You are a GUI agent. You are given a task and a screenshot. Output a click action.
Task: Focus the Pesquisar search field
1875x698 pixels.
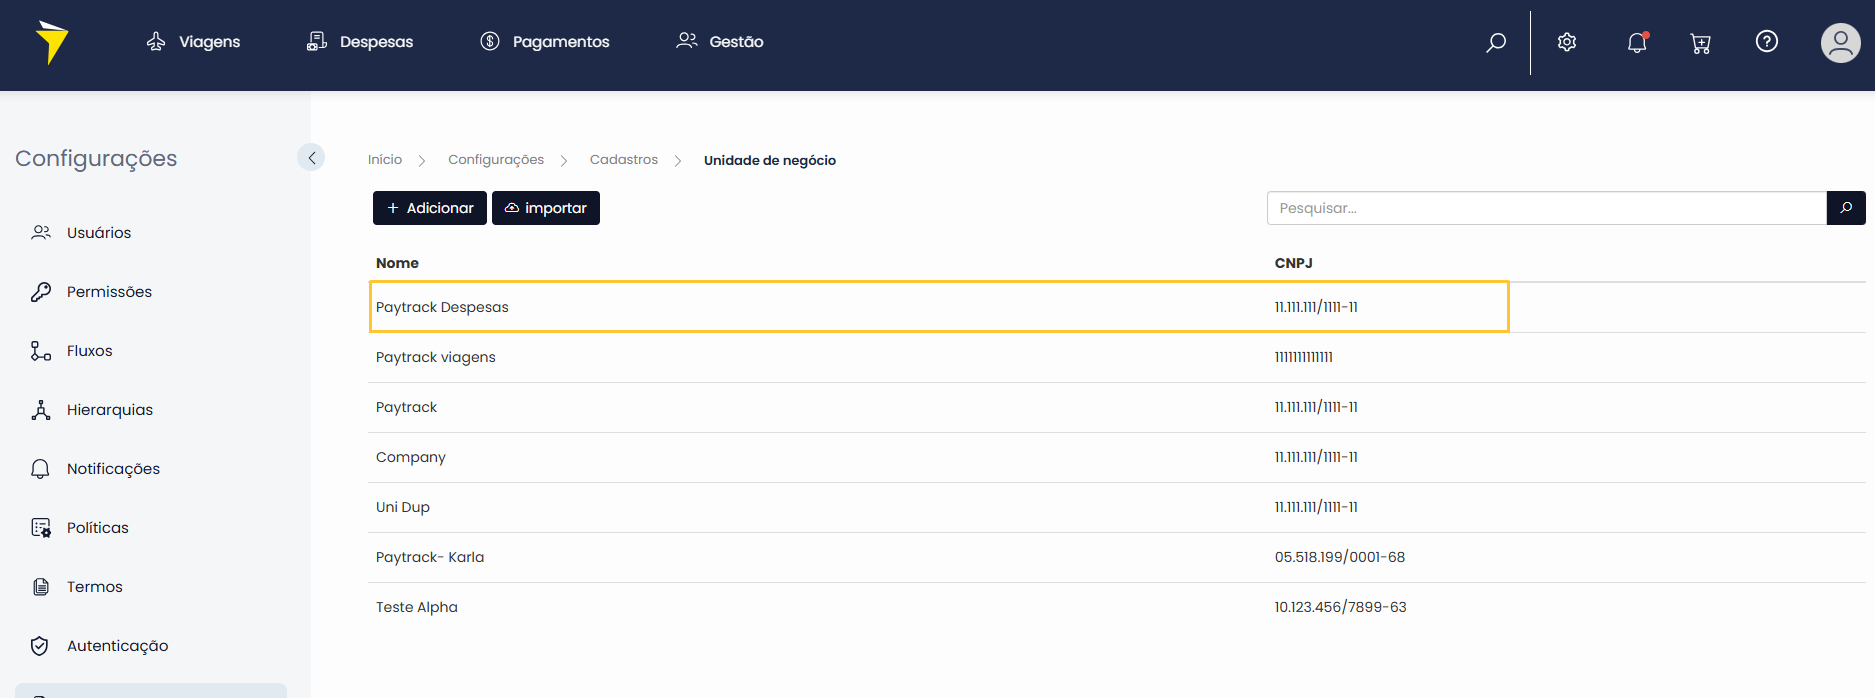(x=1547, y=208)
